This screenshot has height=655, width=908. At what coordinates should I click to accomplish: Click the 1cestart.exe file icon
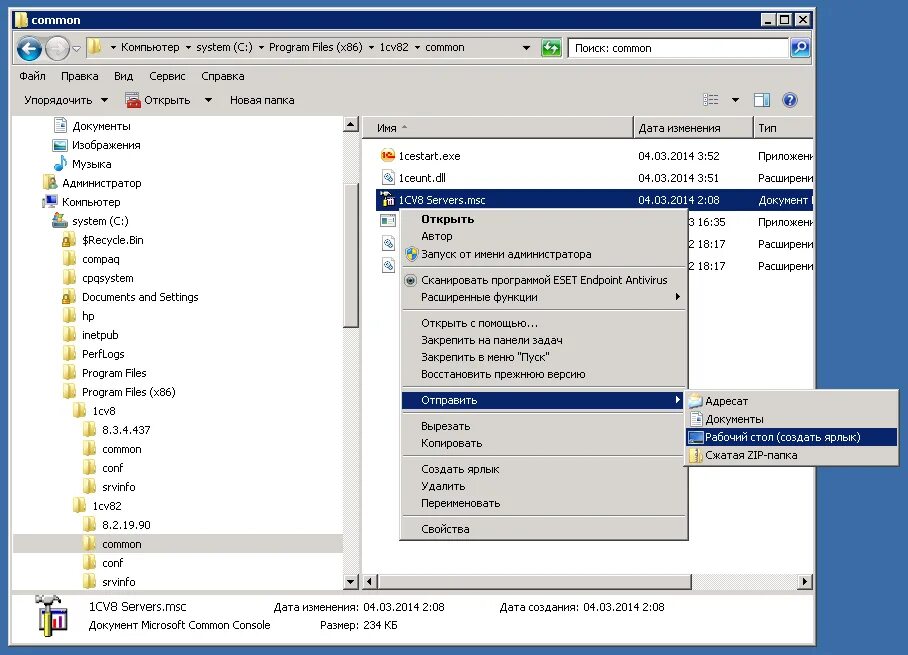tap(387, 155)
